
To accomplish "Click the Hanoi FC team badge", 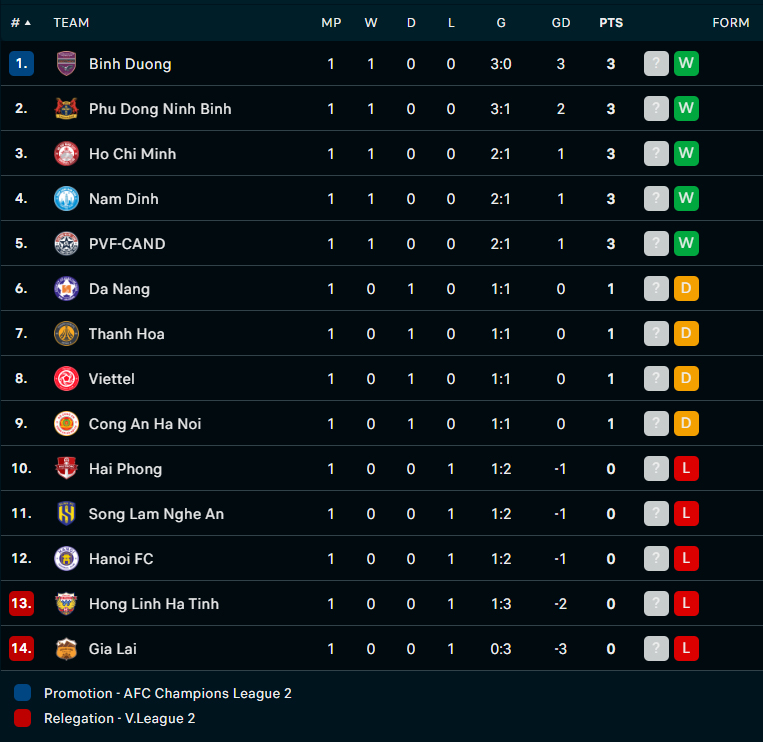I will tap(66, 559).
